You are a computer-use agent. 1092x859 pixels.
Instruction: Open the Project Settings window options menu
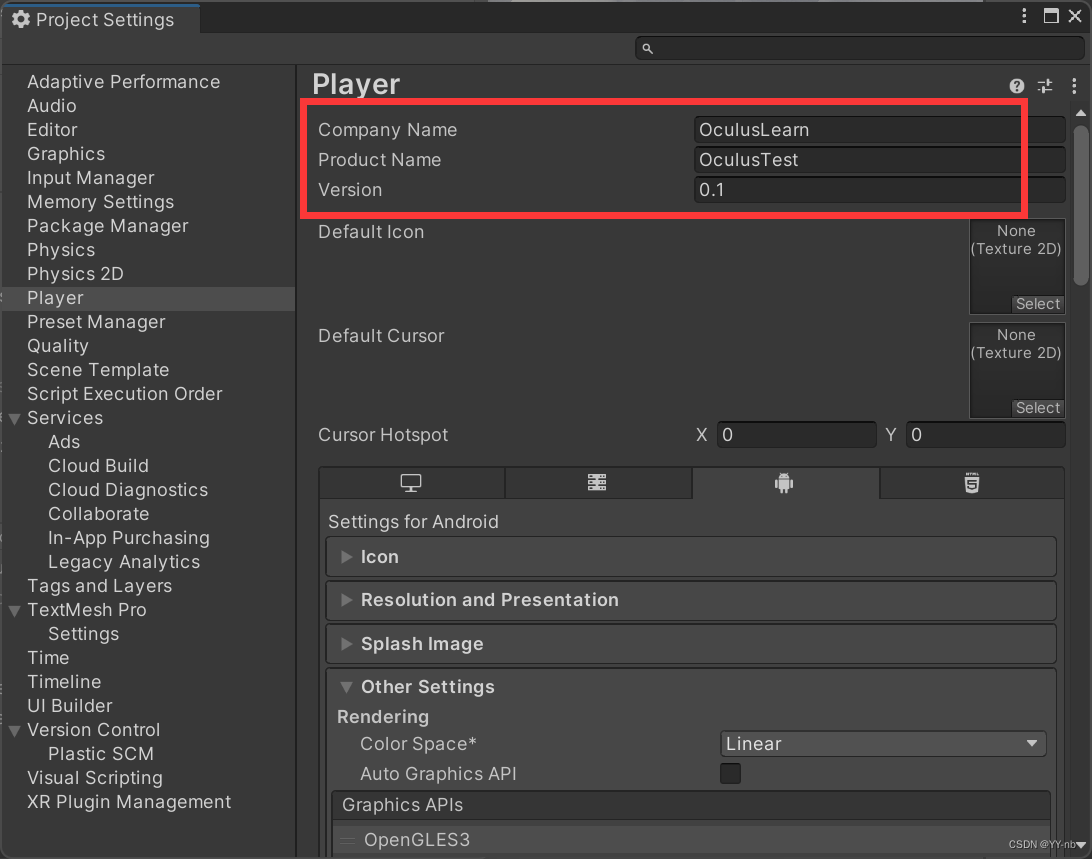coord(1024,16)
